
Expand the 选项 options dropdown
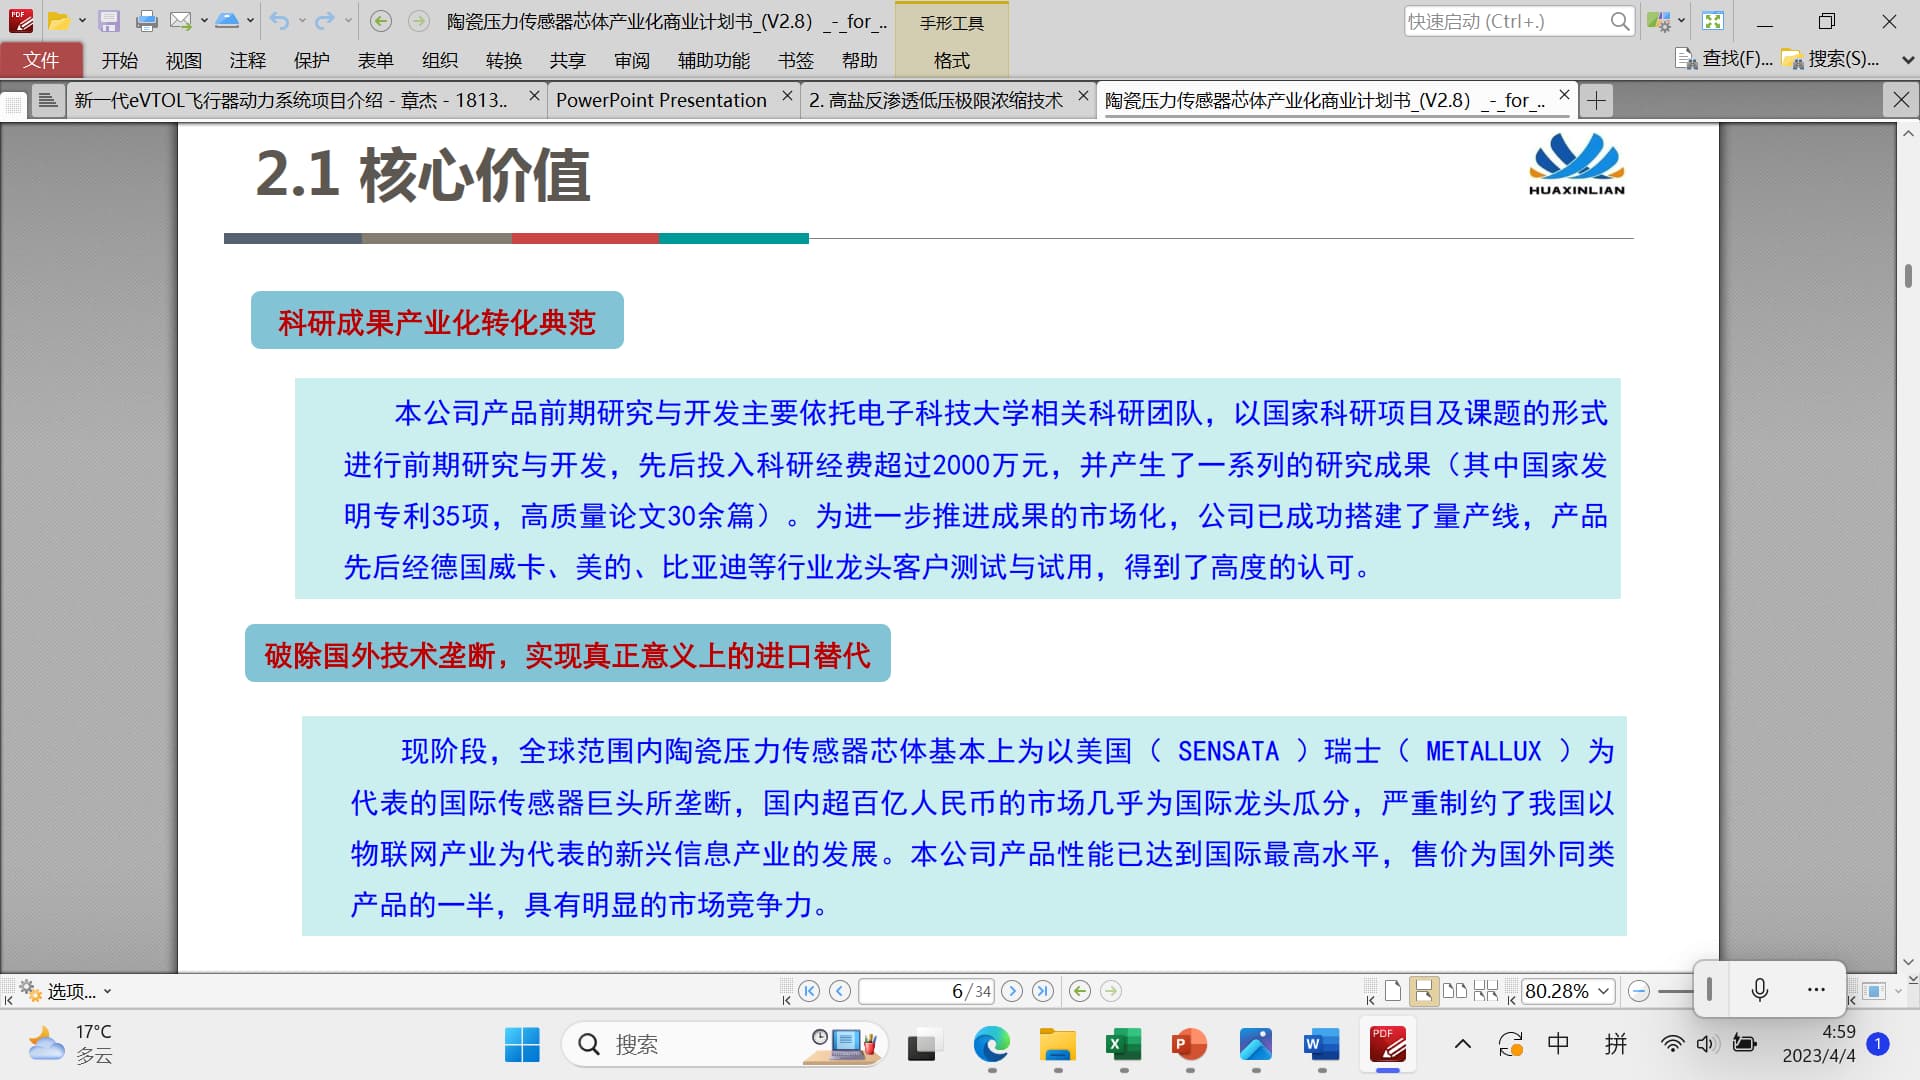[x=107, y=991]
